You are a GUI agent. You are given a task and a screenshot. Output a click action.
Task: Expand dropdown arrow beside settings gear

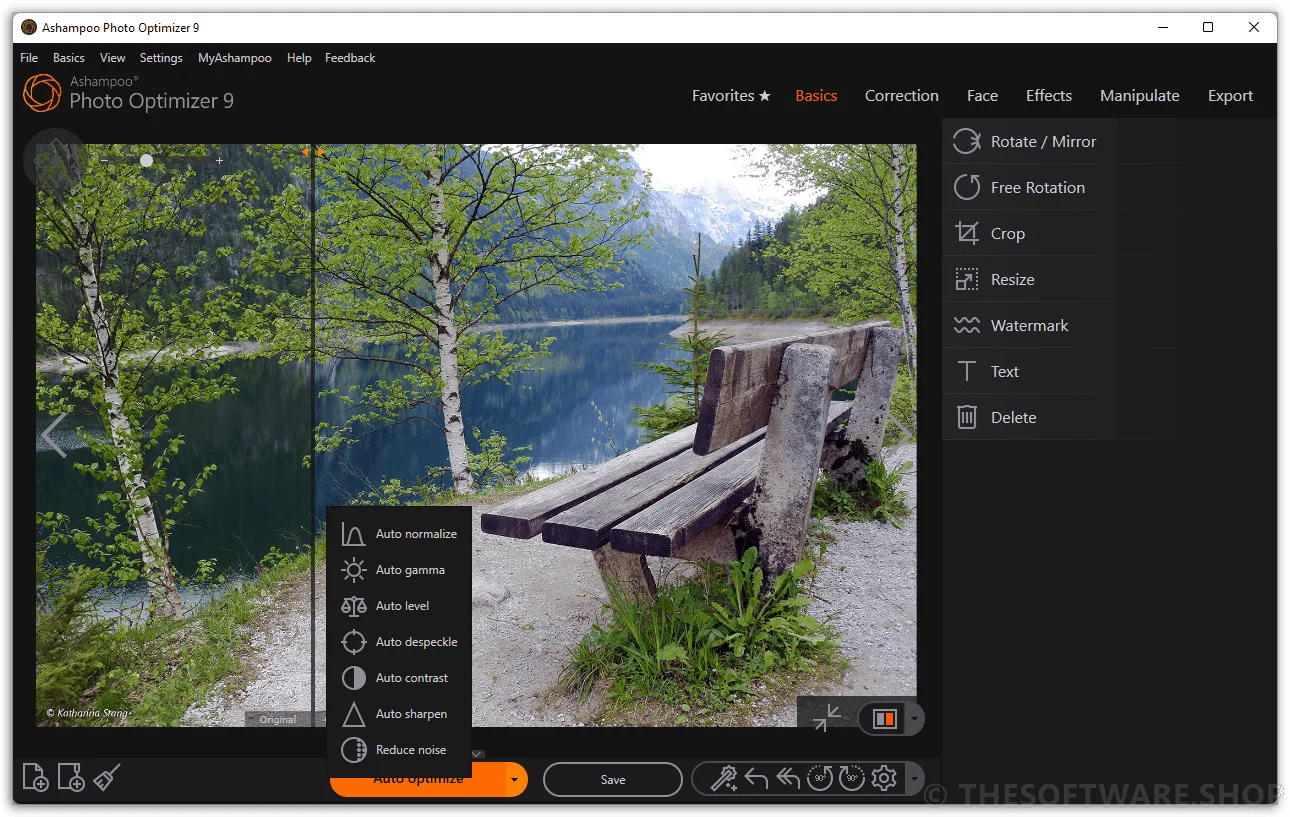pyautogui.click(x=914, y=779)
